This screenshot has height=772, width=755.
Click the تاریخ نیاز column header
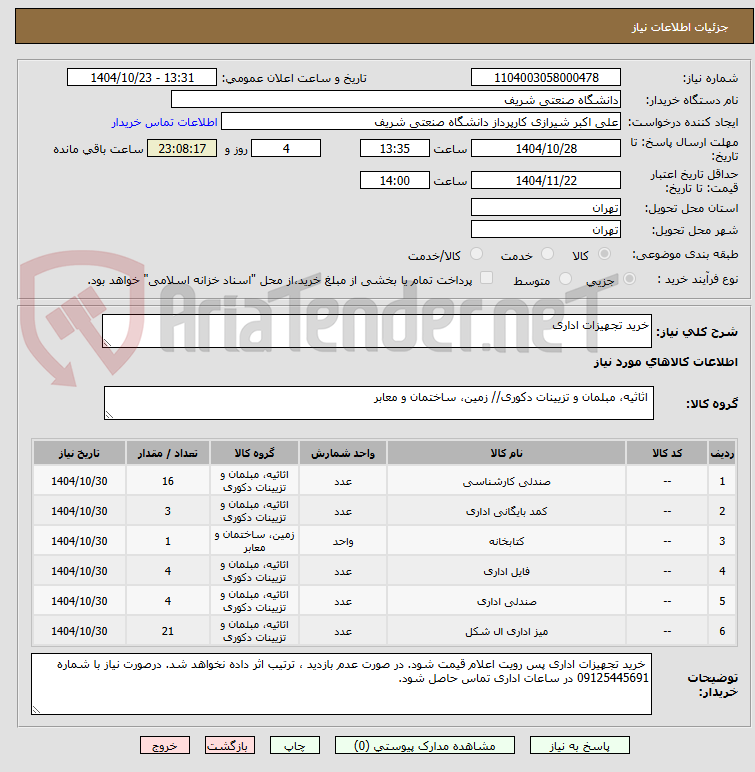point(79,453)
